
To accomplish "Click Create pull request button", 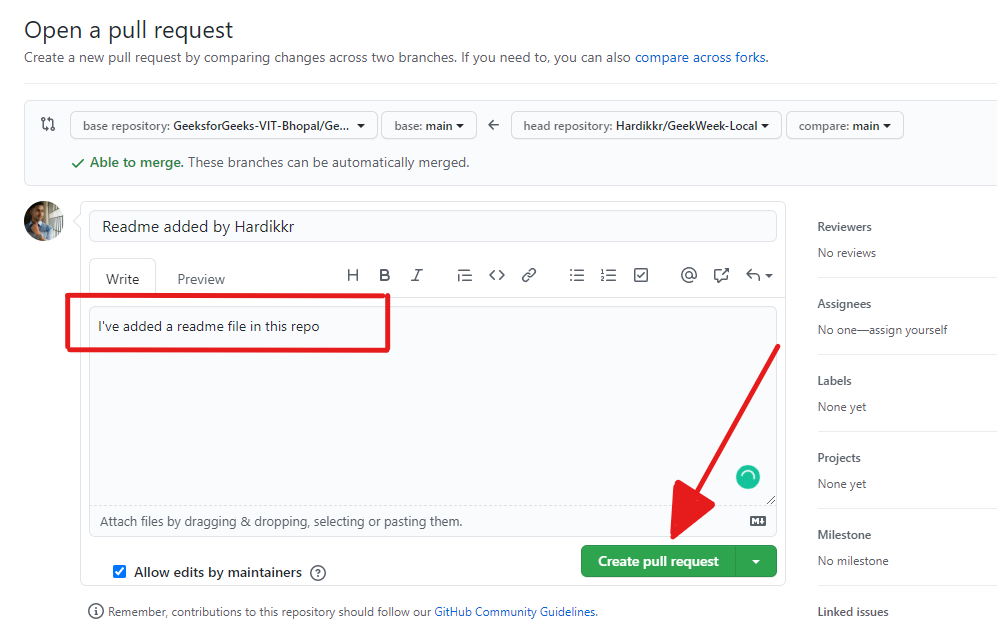I will click(x=658, y=561).
